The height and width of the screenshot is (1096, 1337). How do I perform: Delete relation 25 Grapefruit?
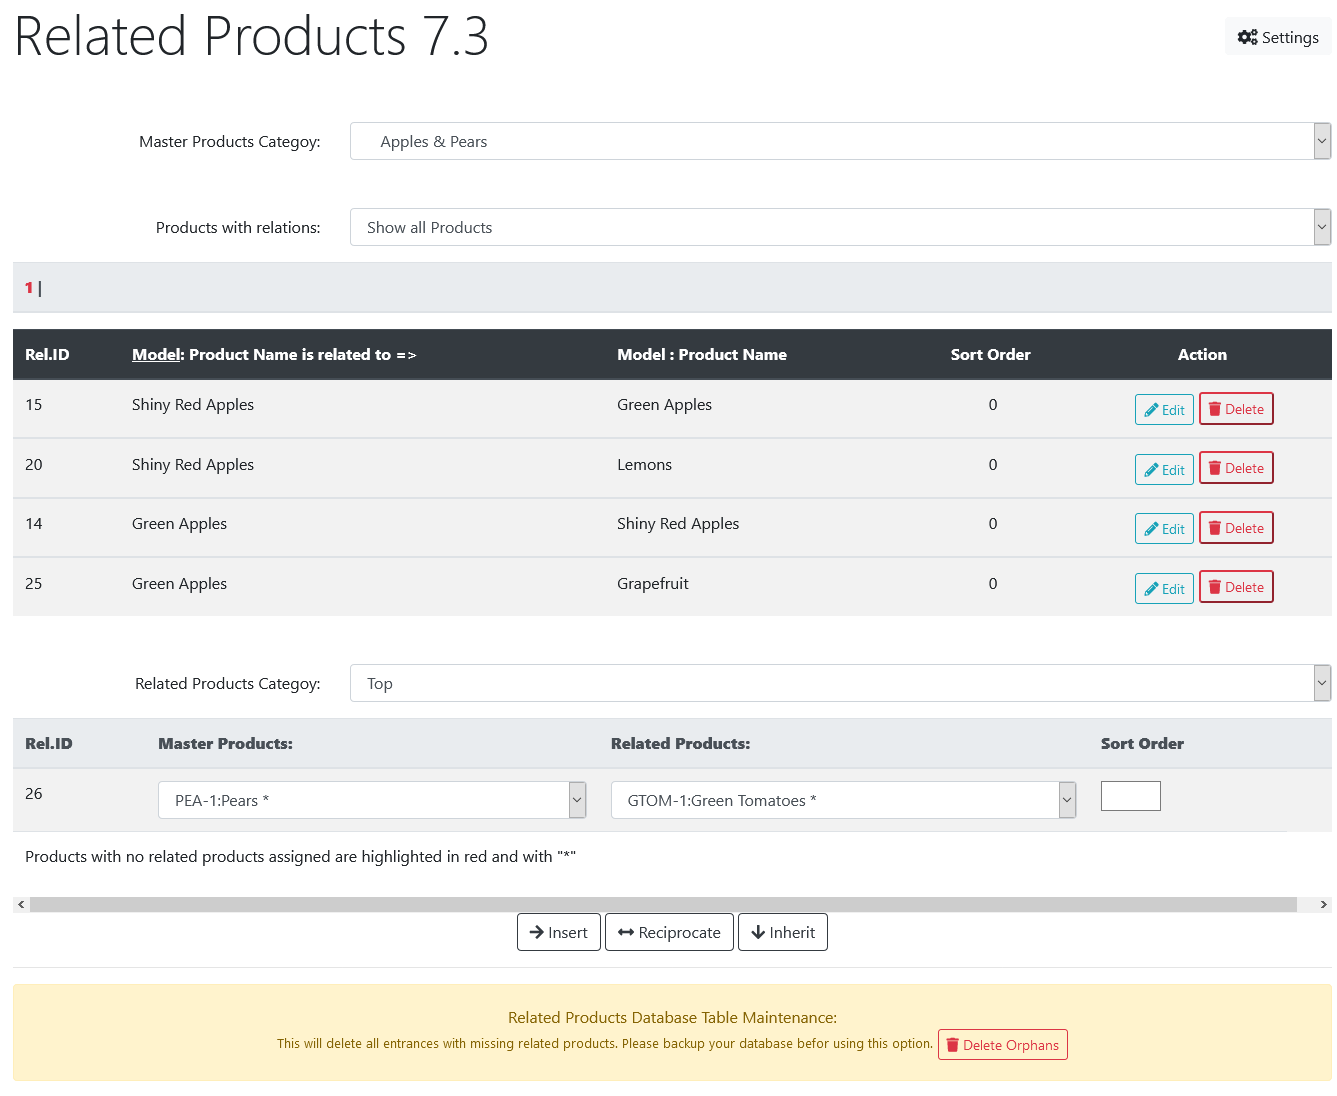(x=1236, y=587)
